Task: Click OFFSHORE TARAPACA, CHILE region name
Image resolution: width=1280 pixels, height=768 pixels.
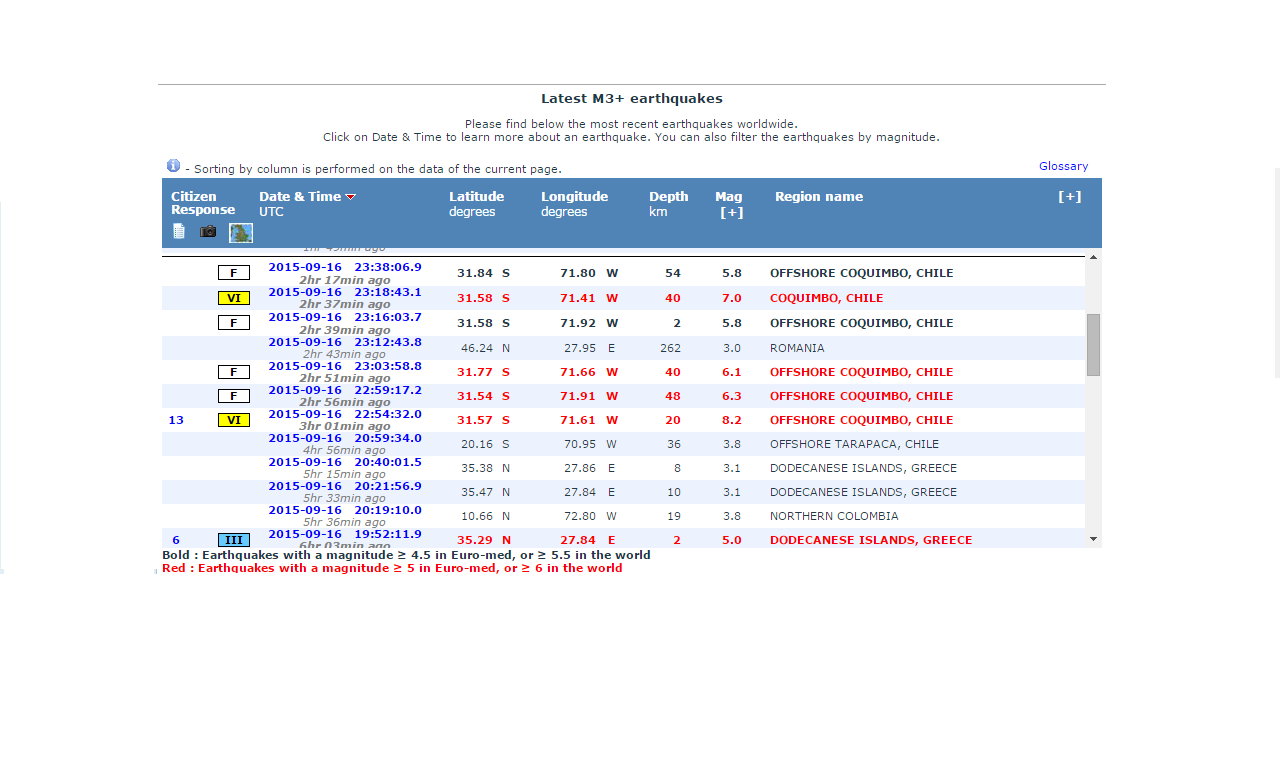Action: 854,444
